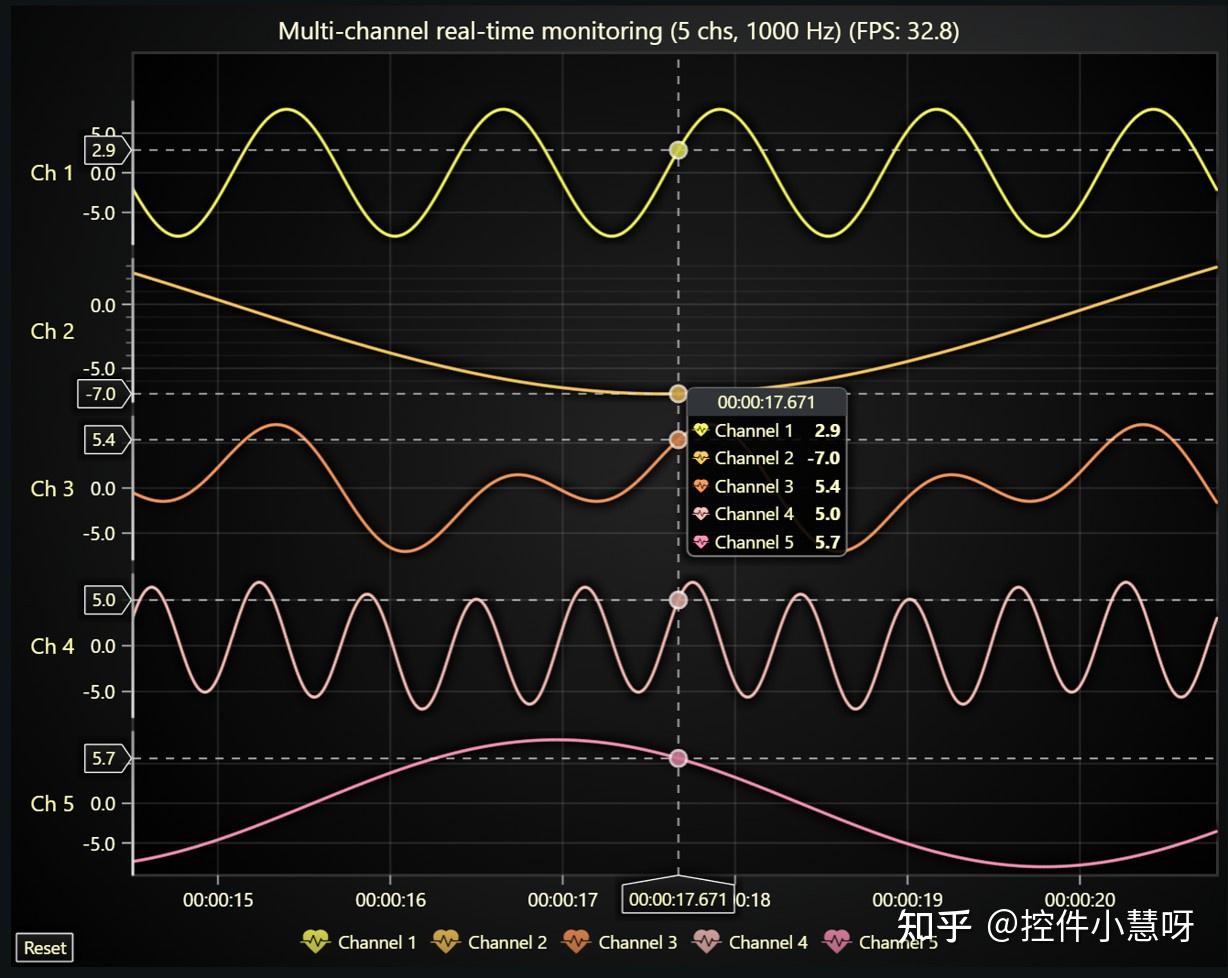The height and width of the screenshot is (978, 1228).
Task: Click the Channel 1 heartbeat legend icon
Action: click(317, 941)
